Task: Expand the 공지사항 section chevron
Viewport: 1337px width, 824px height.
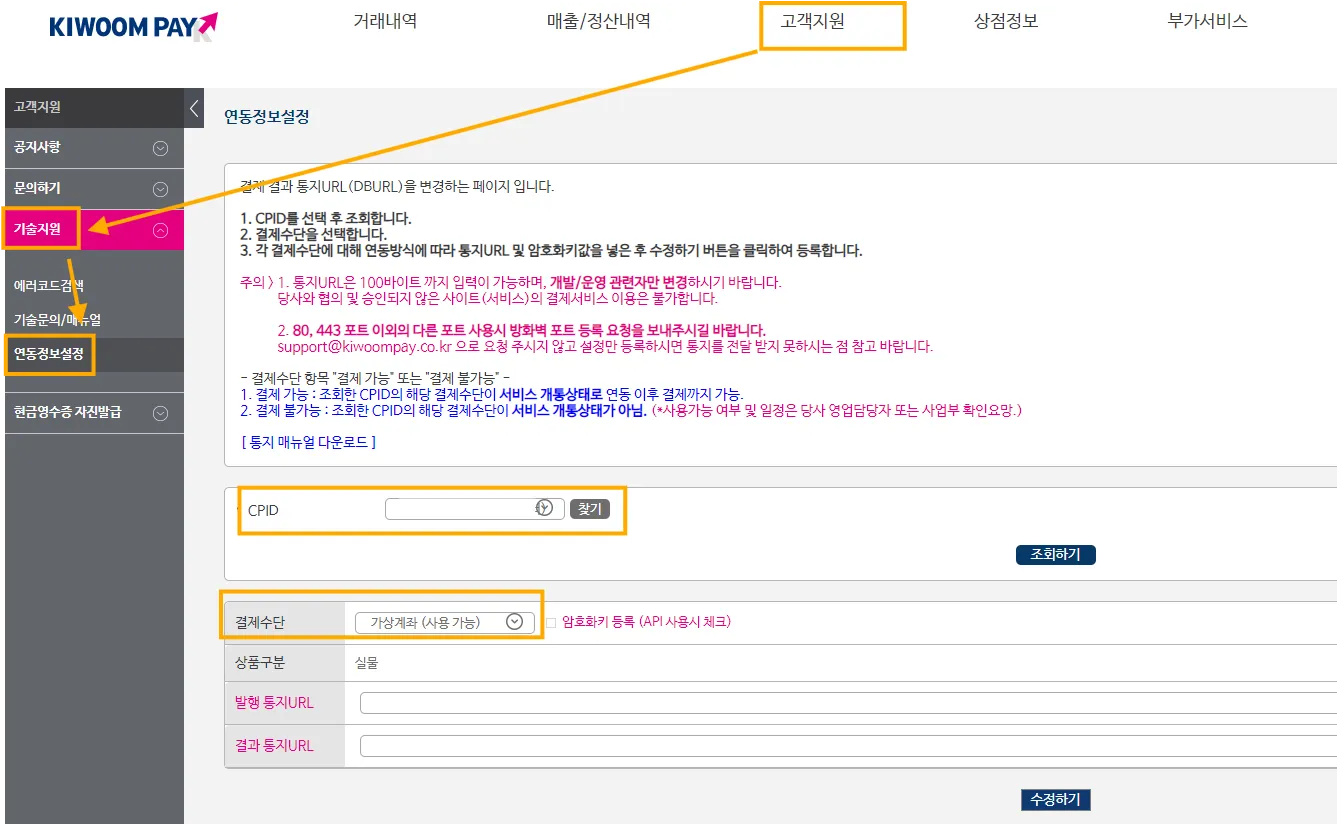Action: point(160,148)
